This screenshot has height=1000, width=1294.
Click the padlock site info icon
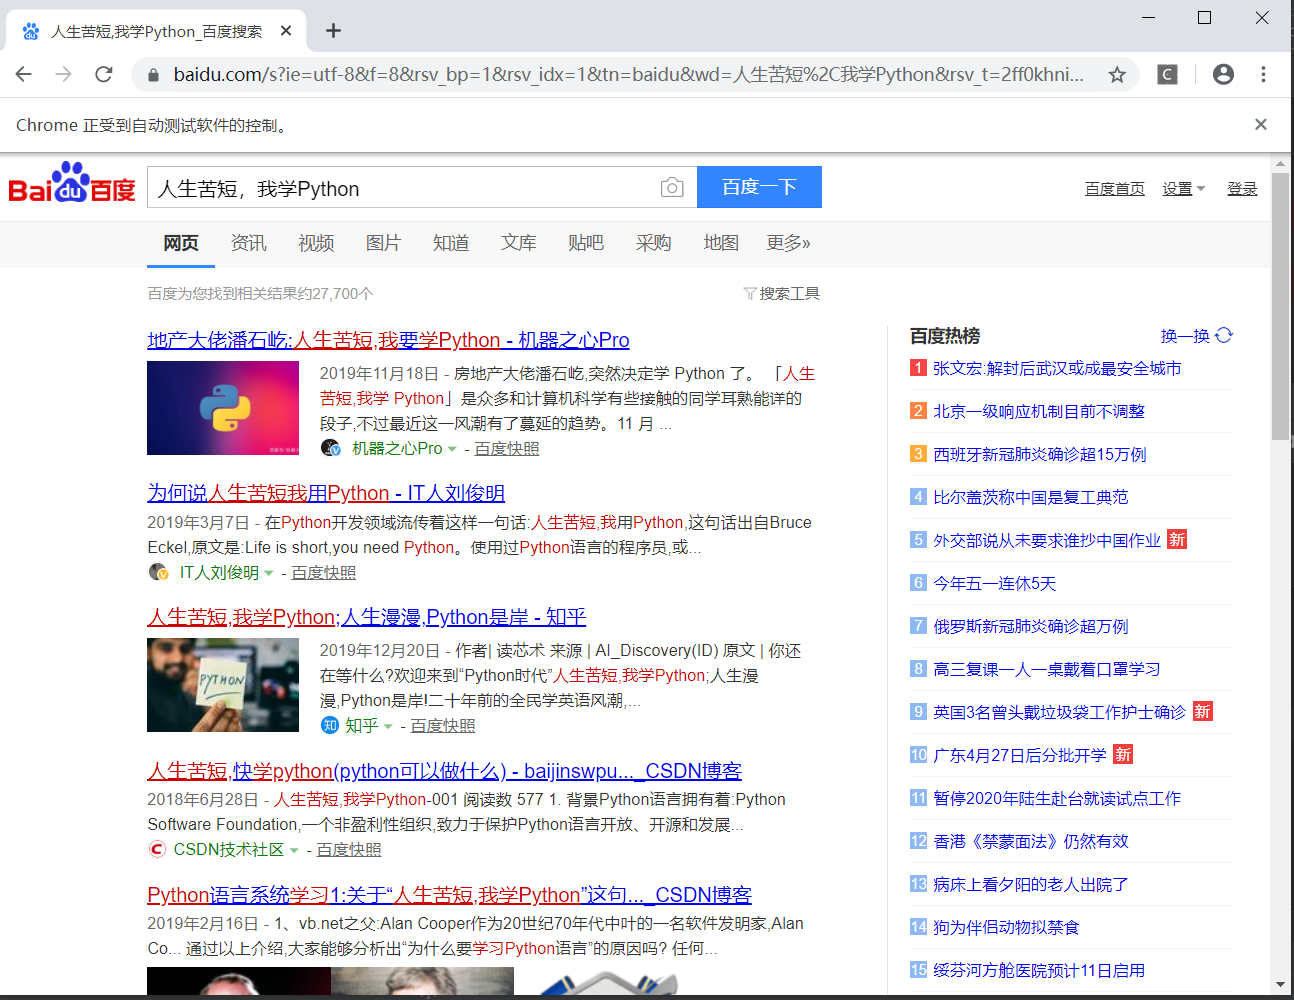pos(153,75)
